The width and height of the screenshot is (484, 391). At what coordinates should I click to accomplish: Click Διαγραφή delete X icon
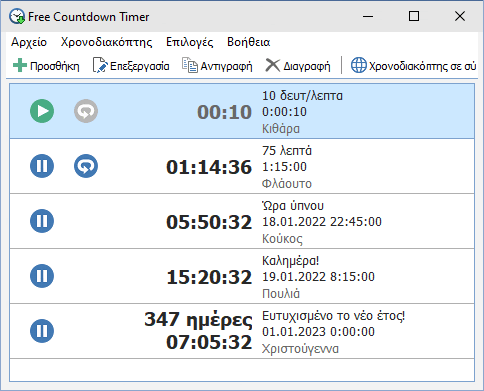click(273, 65)
